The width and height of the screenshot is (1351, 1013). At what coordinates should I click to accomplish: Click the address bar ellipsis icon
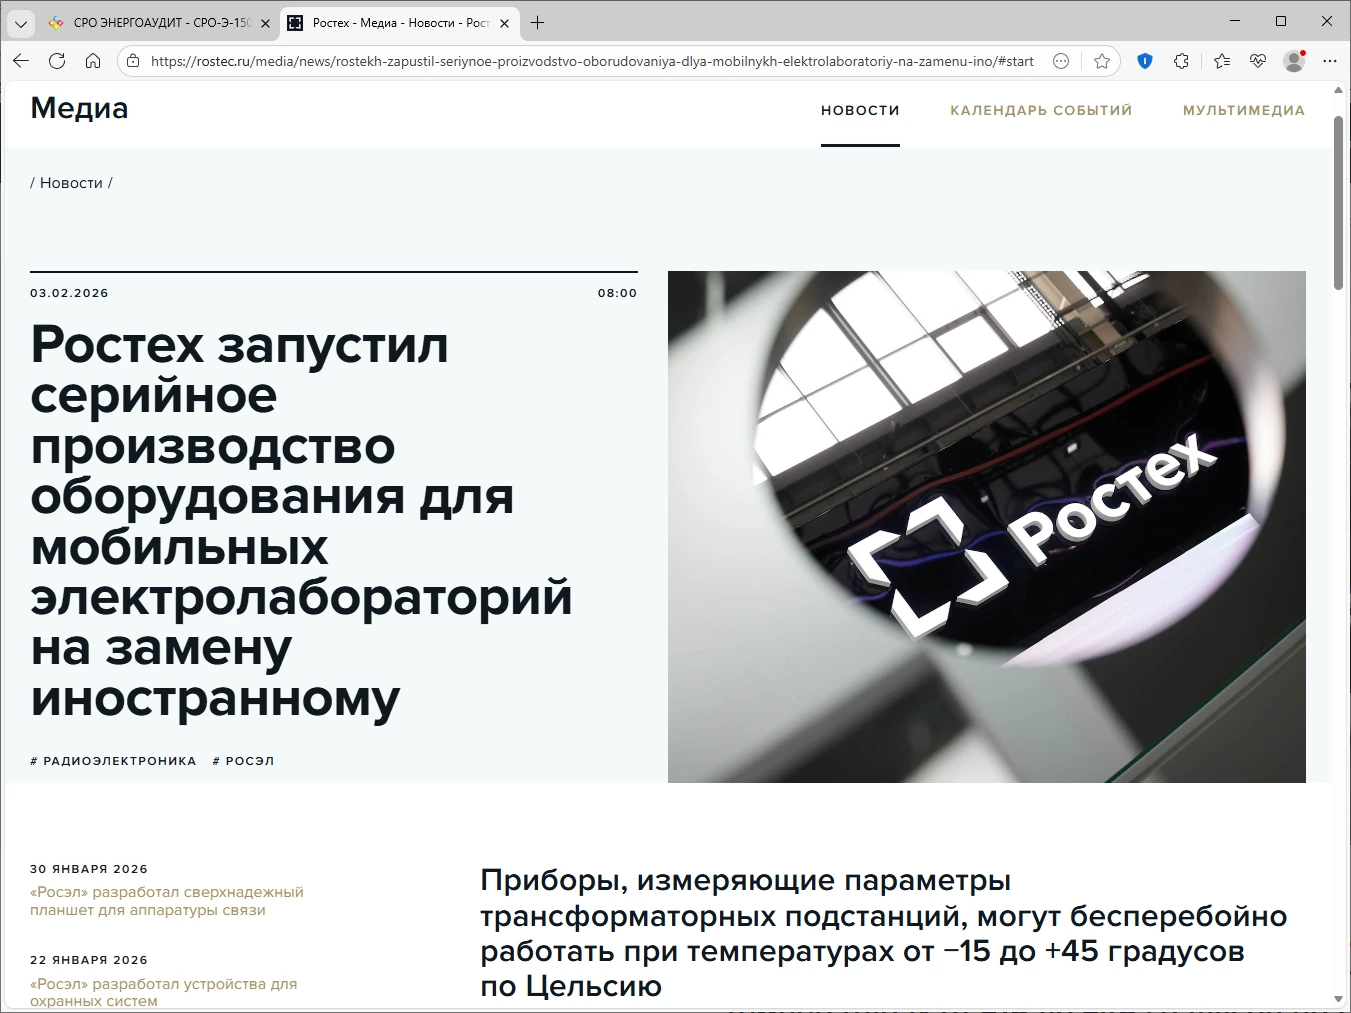1061,61
